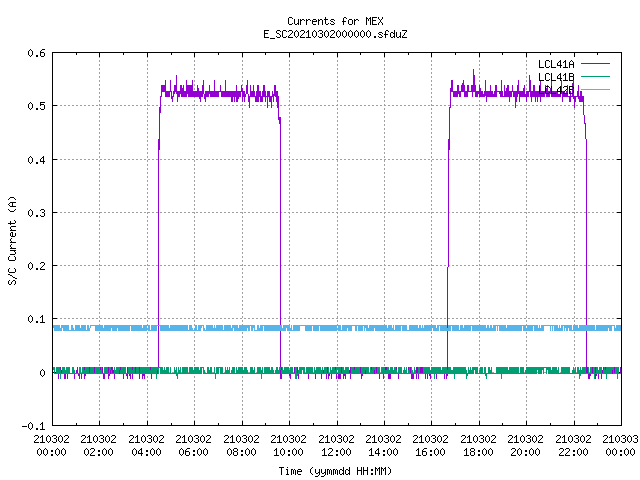Click the x-axis label 'Time (yymmdd HH:MM)'
The image size is (640, 480).
(335, 471)
